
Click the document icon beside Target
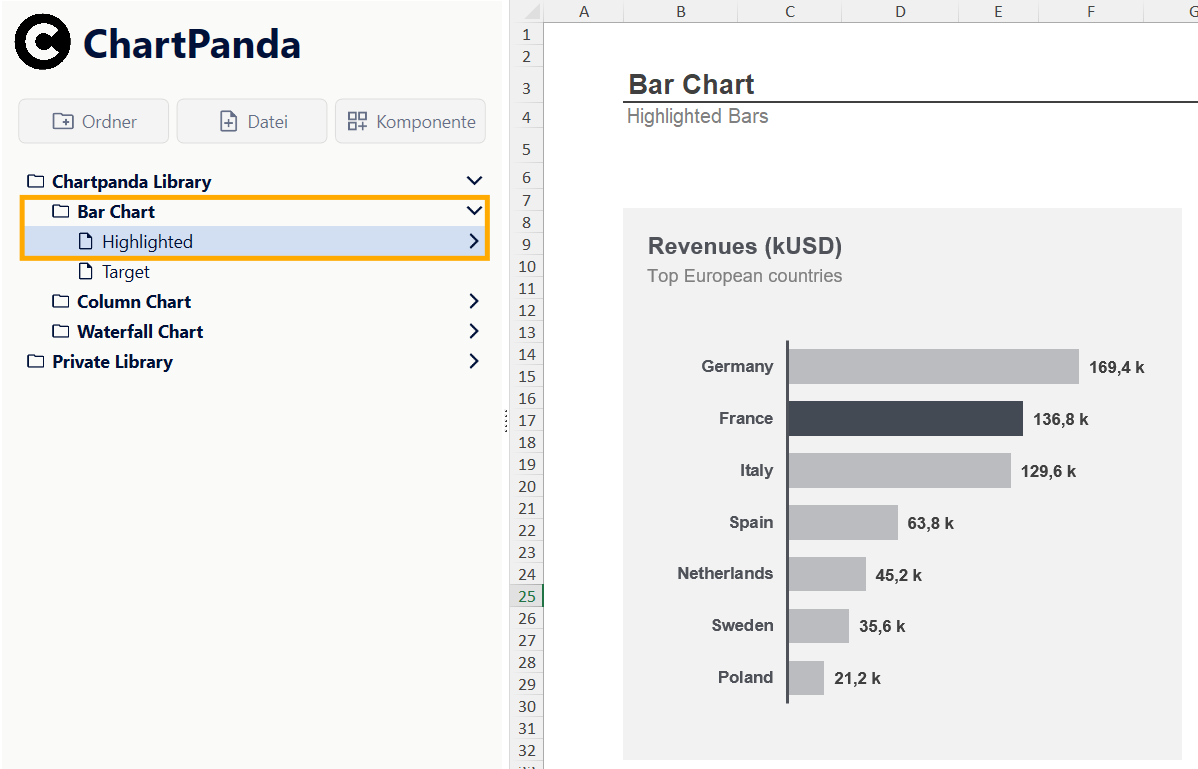(86, 271)
